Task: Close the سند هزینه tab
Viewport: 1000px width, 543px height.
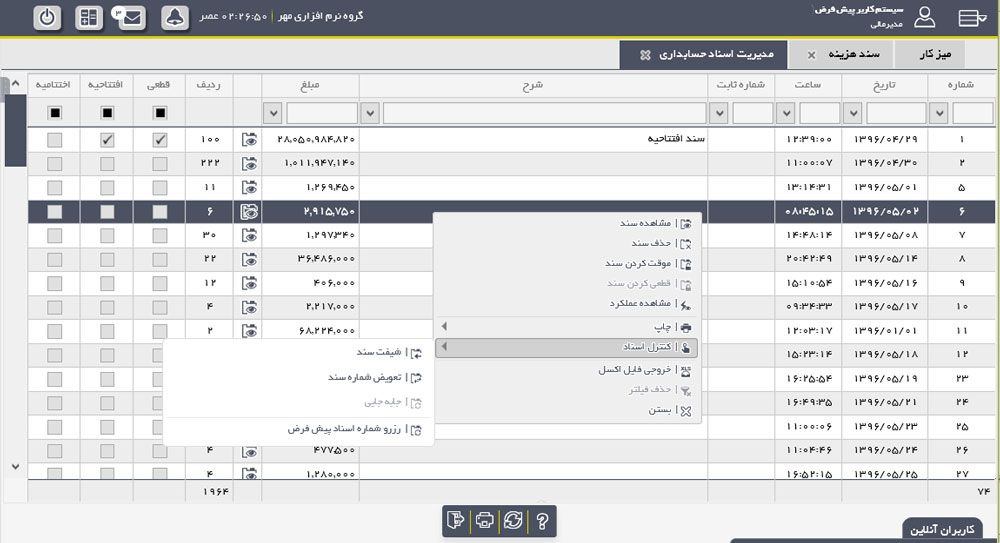Action: (x=811, y=54)
